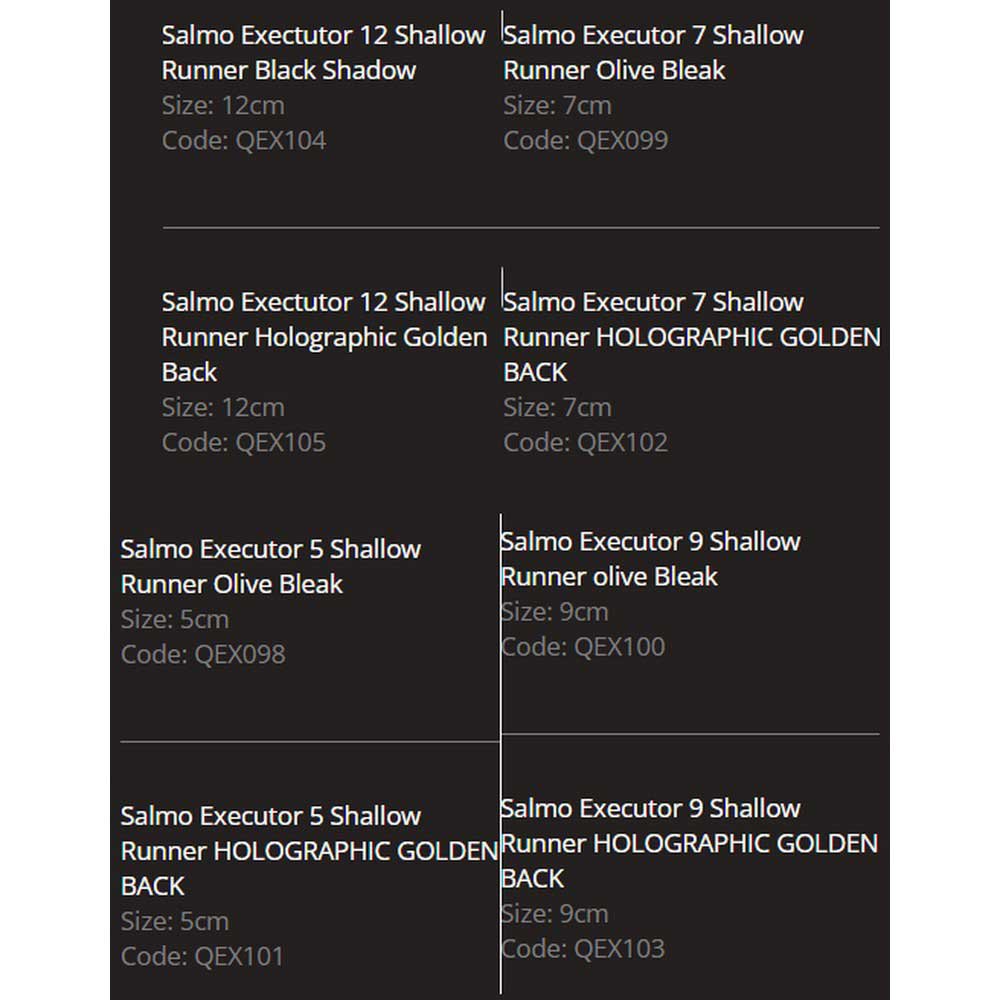
Task: Select Executor 12 Holographic Golden Back title
Action: click(324, 337)
